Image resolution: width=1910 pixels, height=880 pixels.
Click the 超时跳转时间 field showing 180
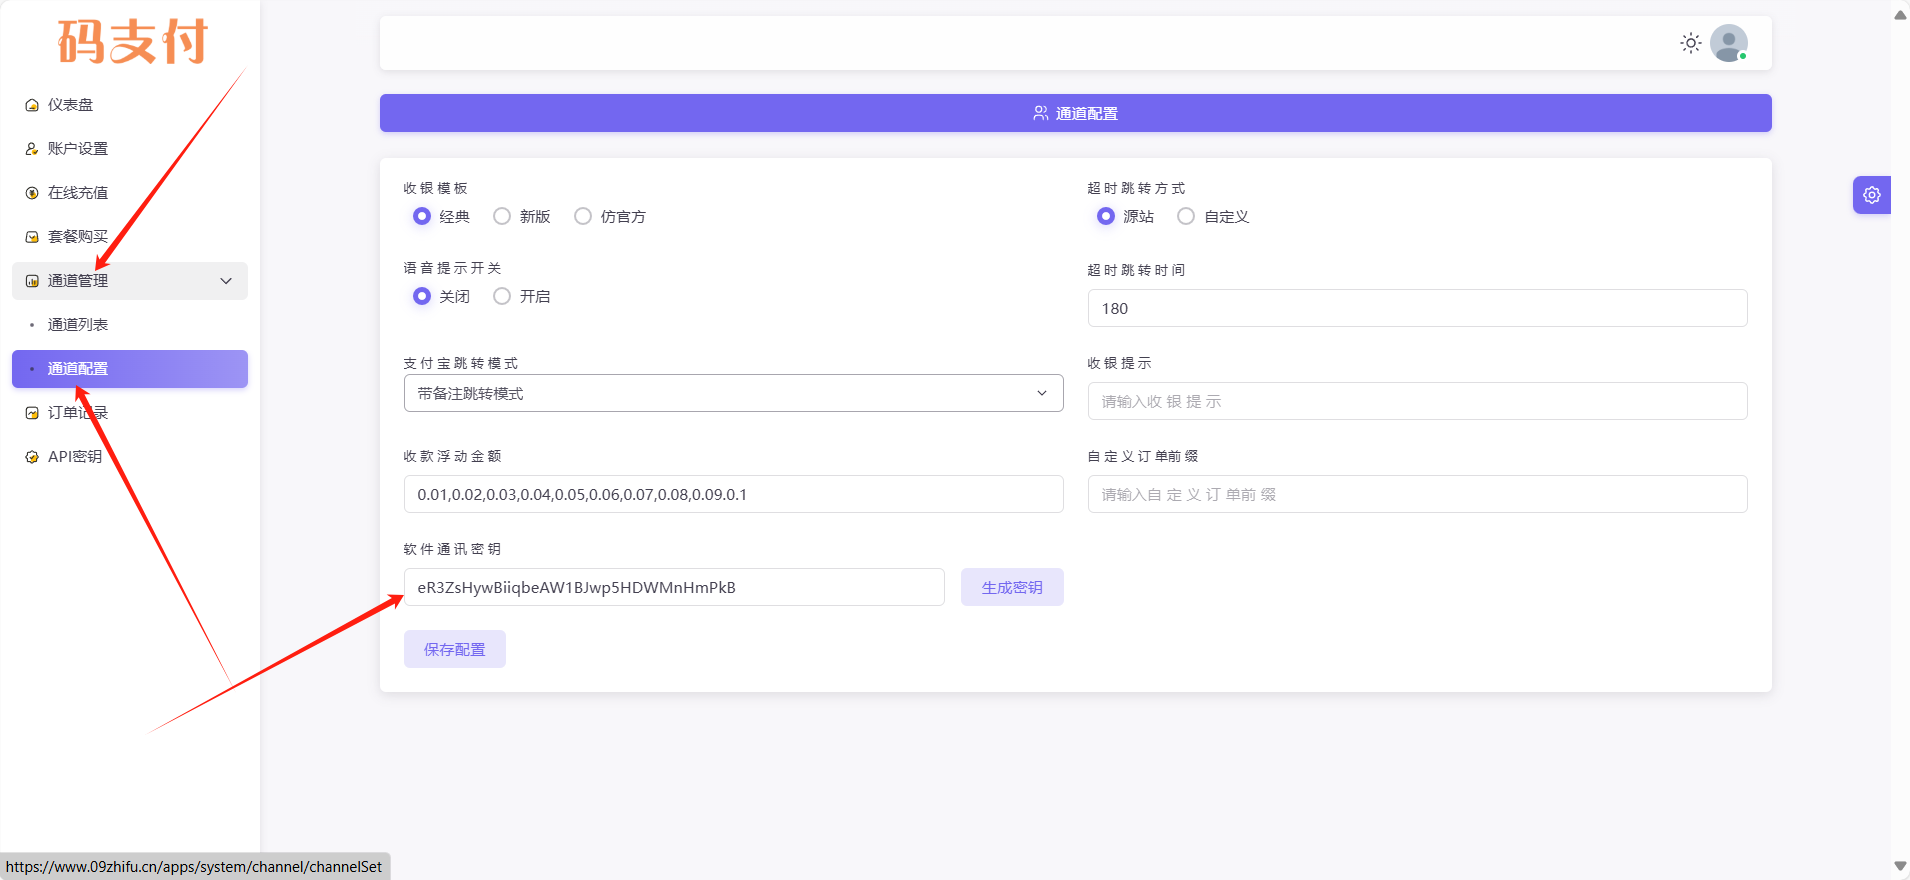point(1418,308)
